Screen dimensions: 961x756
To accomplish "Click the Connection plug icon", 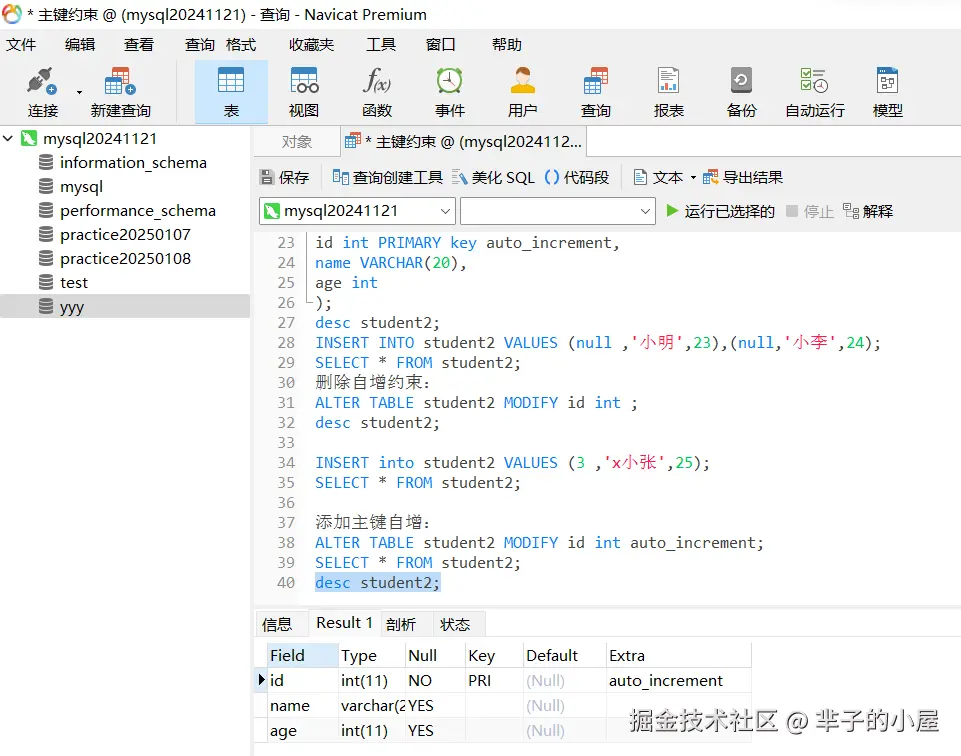I will [42, 81].
